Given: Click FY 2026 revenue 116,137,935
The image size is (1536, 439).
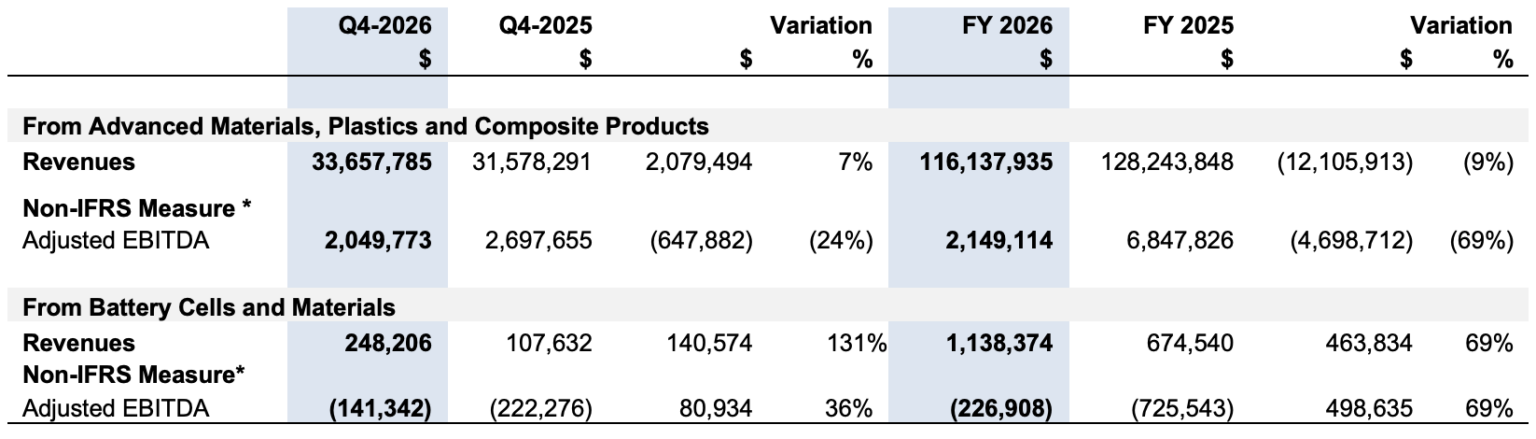Looking at the screenshot, I should coord(985,163).
